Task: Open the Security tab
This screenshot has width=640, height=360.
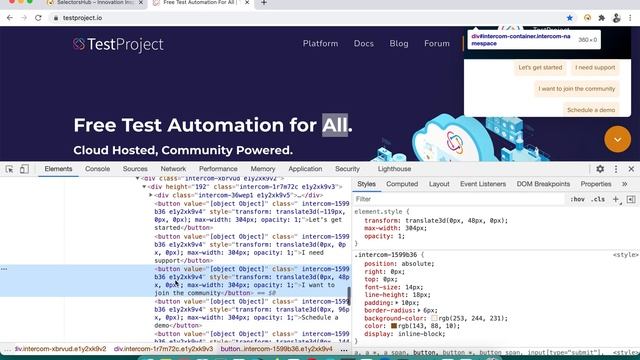Action: (347, 169)
